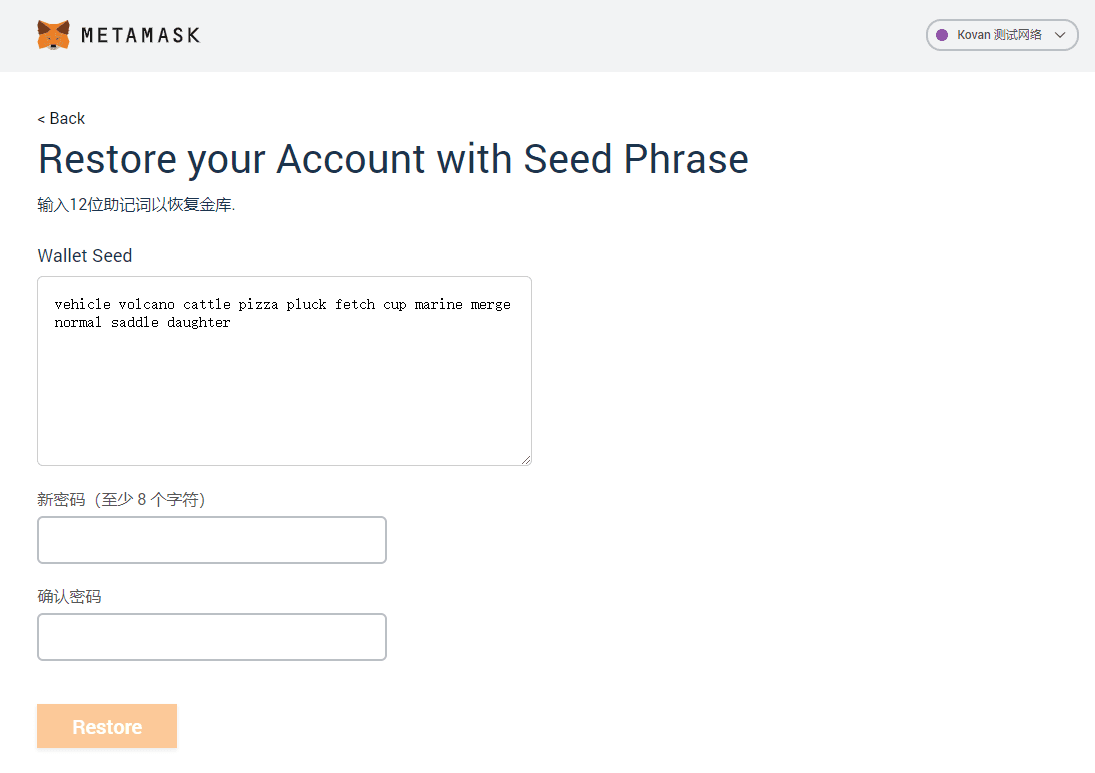The height and width of the screenshot is (773, 1095).
Task: Go back using the Back link
Action: pos(61,119)
